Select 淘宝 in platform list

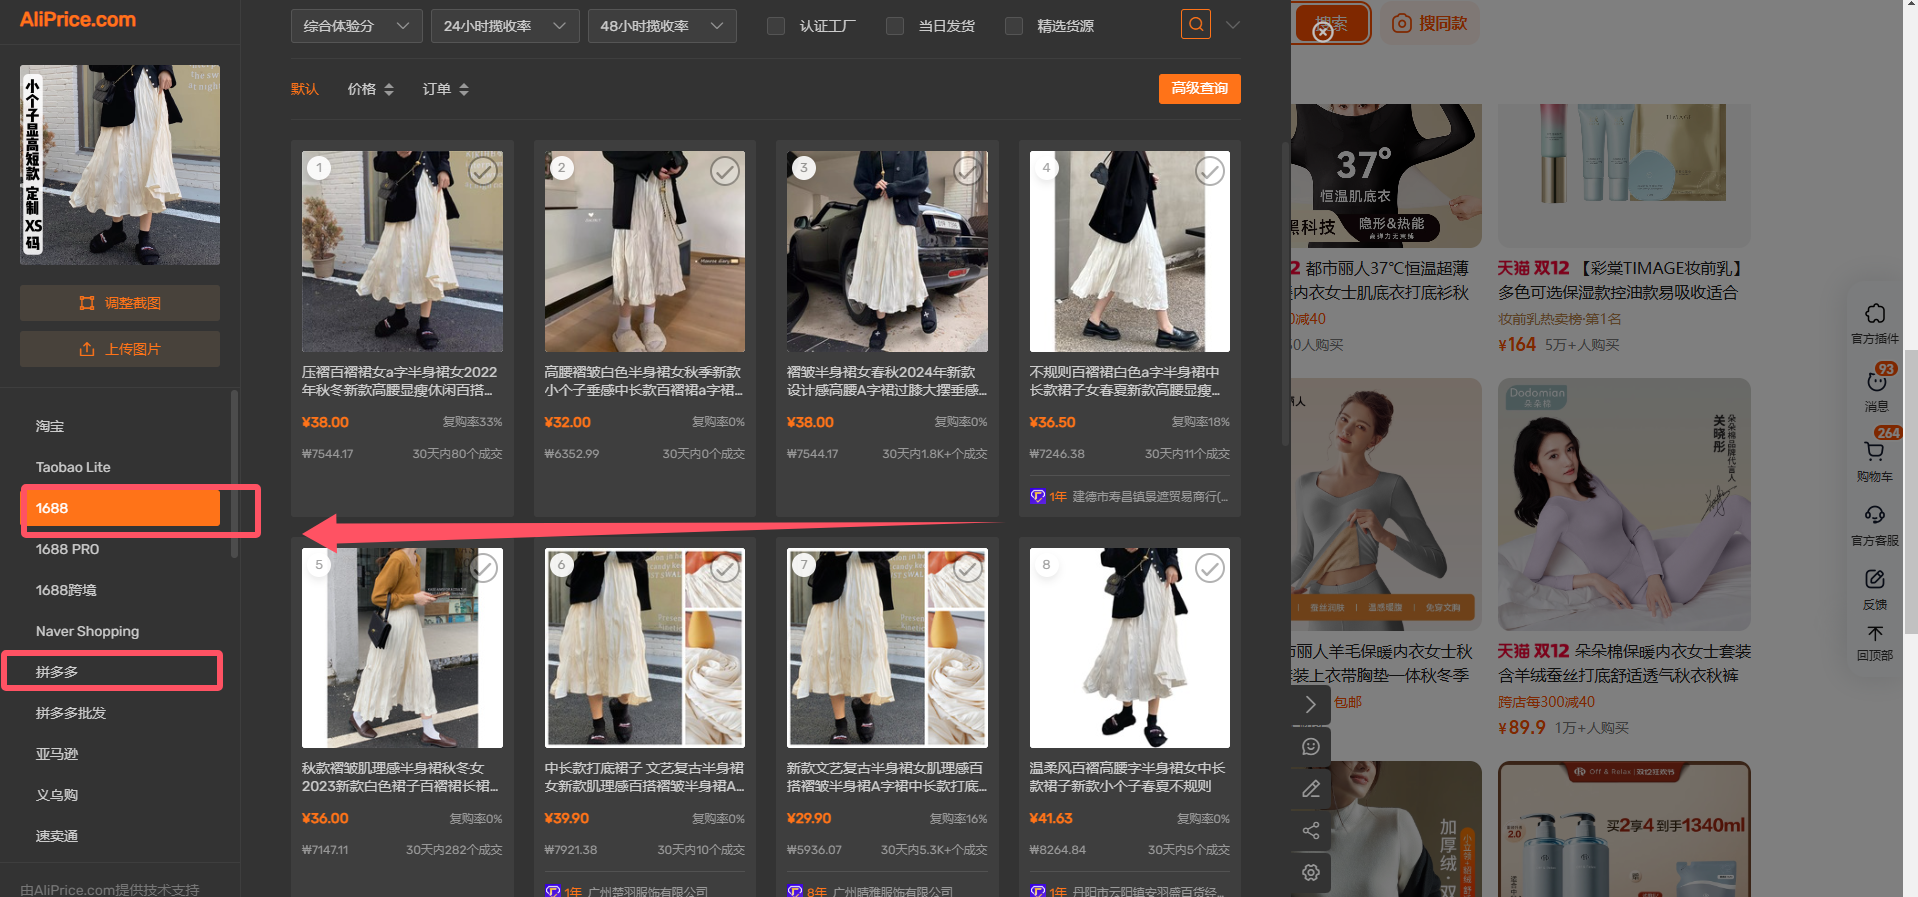coord(50,426)
